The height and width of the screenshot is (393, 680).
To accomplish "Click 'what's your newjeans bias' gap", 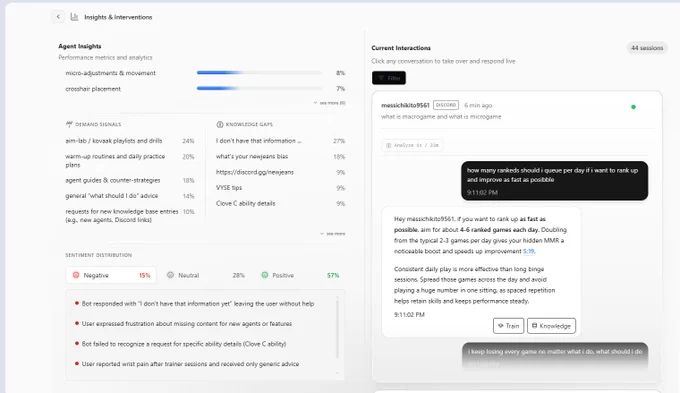I will click(x=252, y=157).
